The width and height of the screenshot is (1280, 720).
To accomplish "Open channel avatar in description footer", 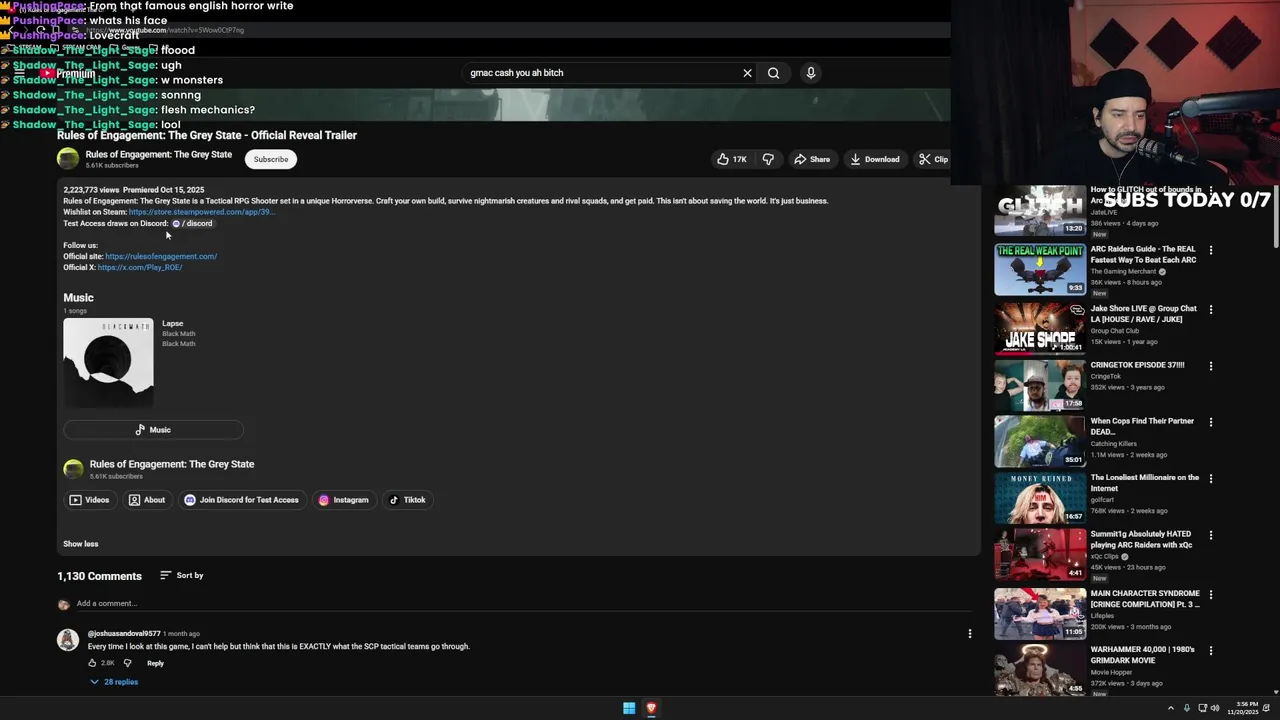I will coord(73,469).
